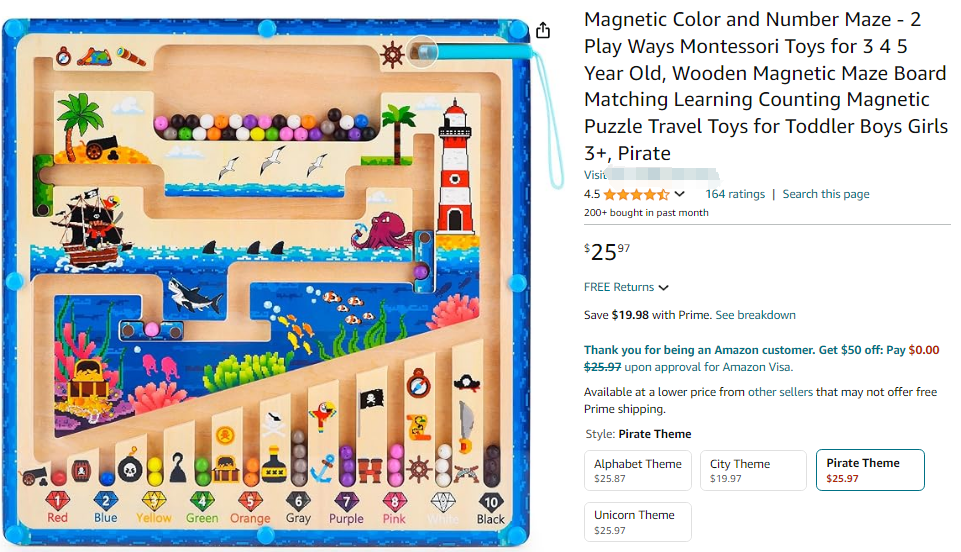
Task: Open See breakdown for Prime savings
Action: coord(755,315)
